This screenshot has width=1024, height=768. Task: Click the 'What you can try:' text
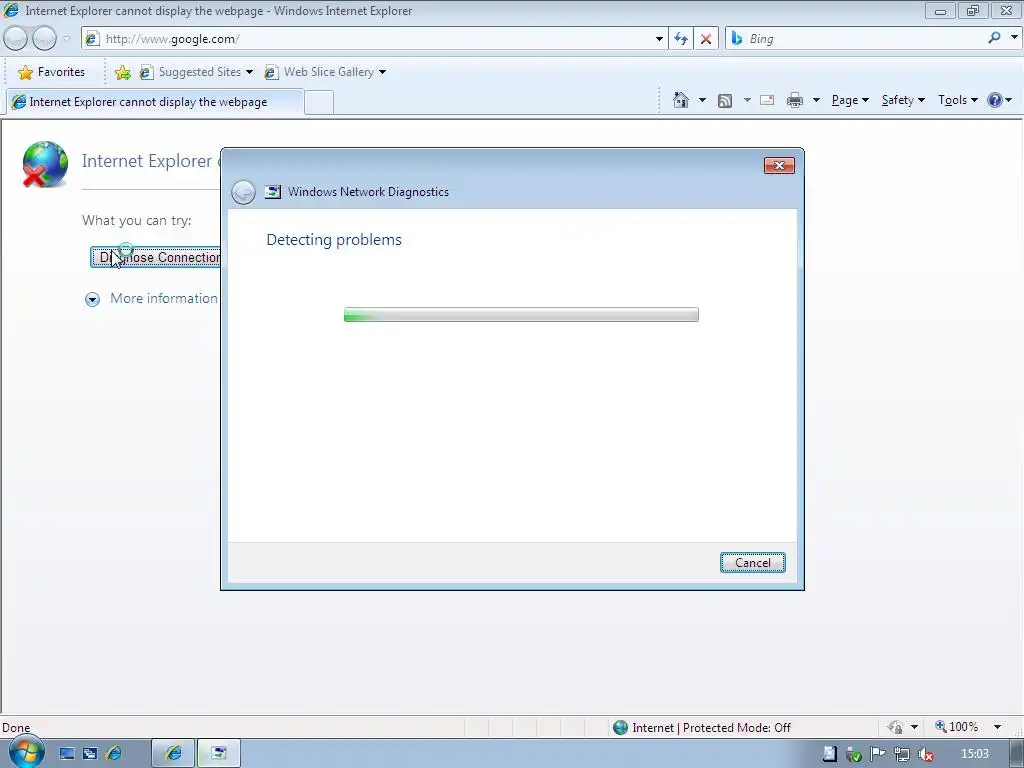point(136,221)
